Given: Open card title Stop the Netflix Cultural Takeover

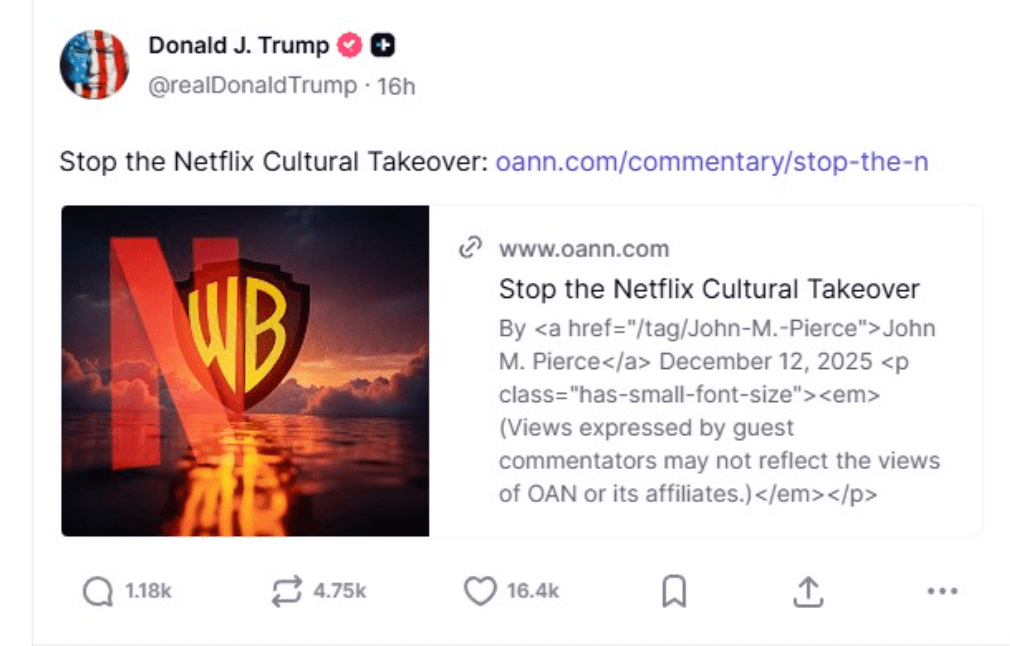Looking at the screenshot, I should 709,289.
